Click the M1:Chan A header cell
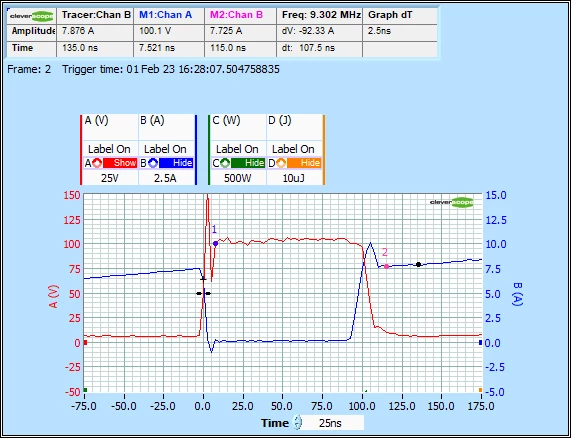Screen dimensions: 571x438 tap(169, 16)
